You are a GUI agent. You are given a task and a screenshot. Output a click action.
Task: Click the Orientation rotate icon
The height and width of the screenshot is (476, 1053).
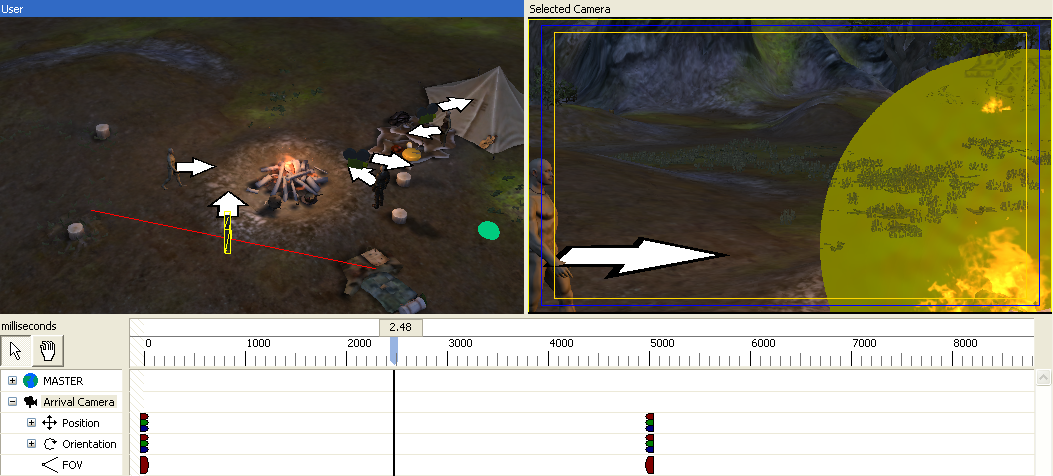pyautogui.click(x=49, y=444)
